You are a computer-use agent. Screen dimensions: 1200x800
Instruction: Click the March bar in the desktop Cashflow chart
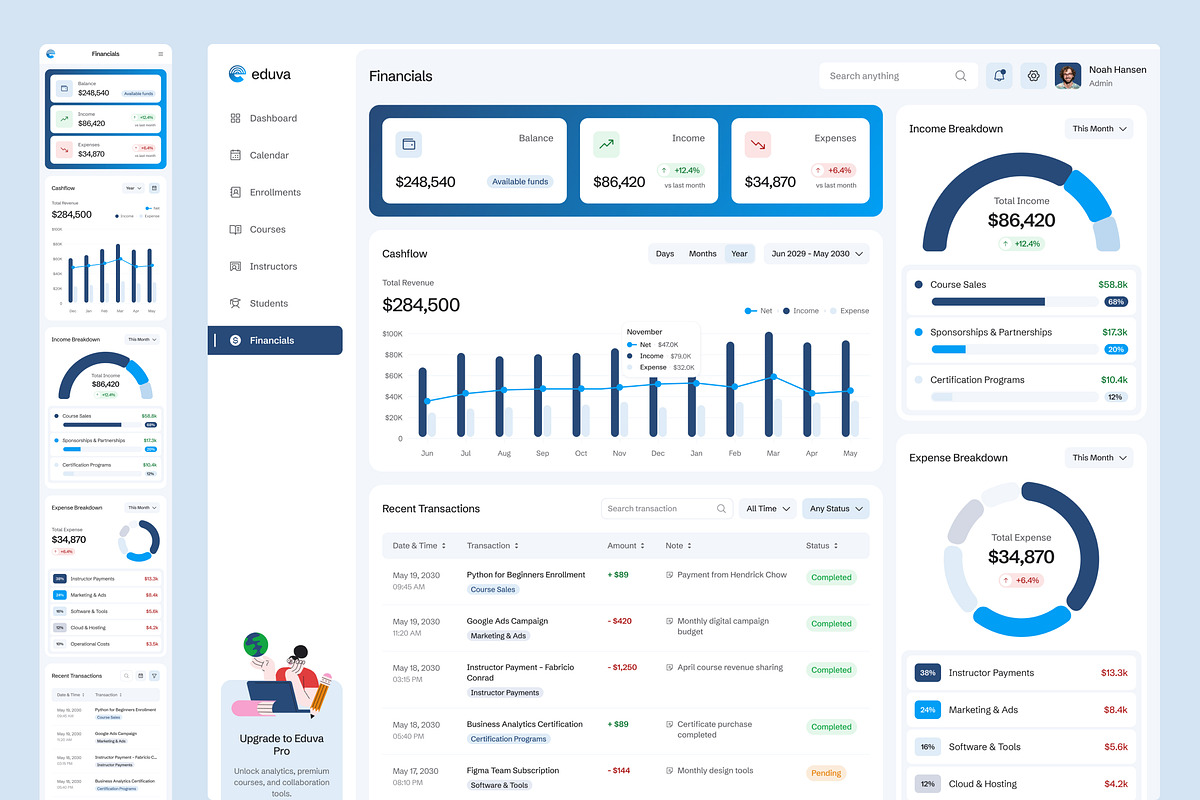pos(769,384)
